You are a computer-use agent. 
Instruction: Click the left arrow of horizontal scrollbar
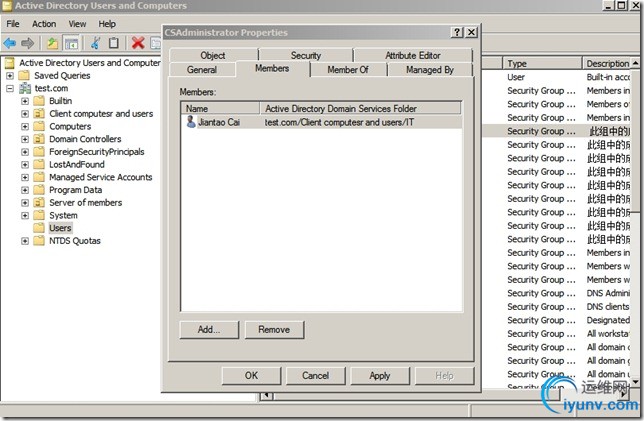point(266,396)
